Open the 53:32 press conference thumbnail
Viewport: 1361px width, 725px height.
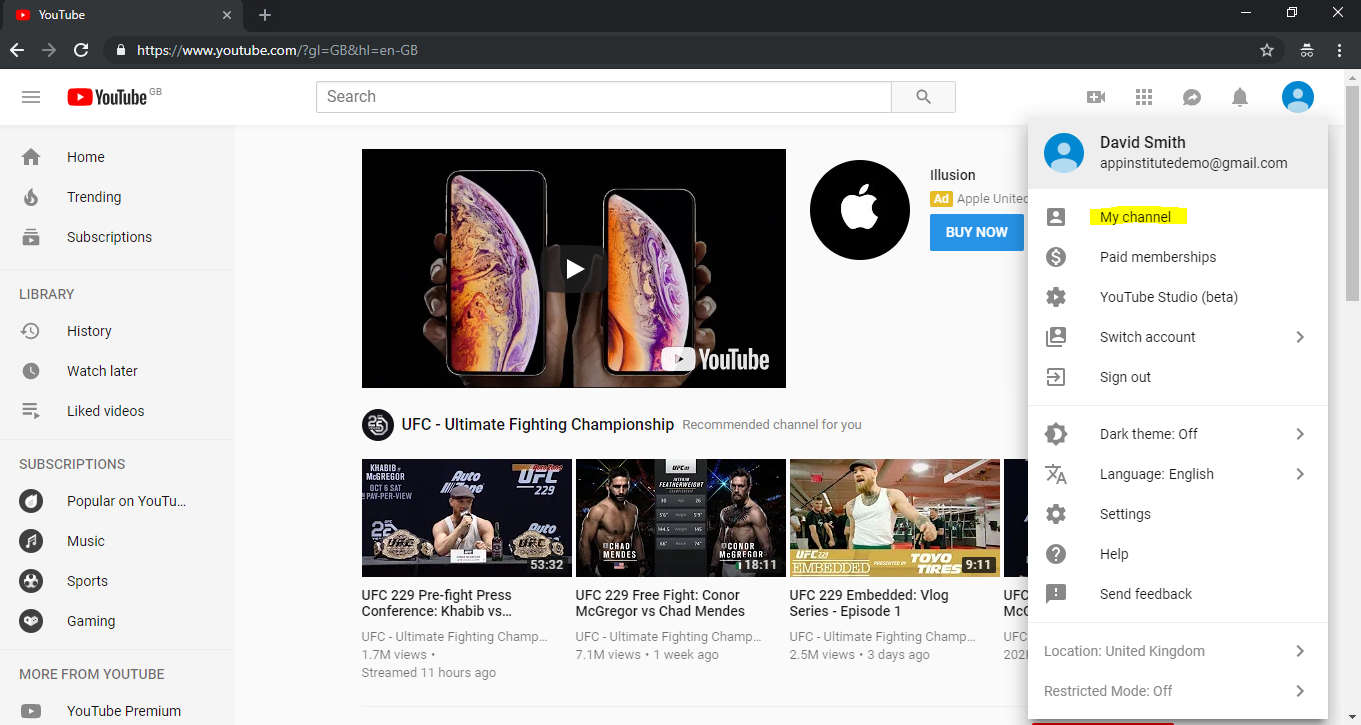(x=467, y=518)
